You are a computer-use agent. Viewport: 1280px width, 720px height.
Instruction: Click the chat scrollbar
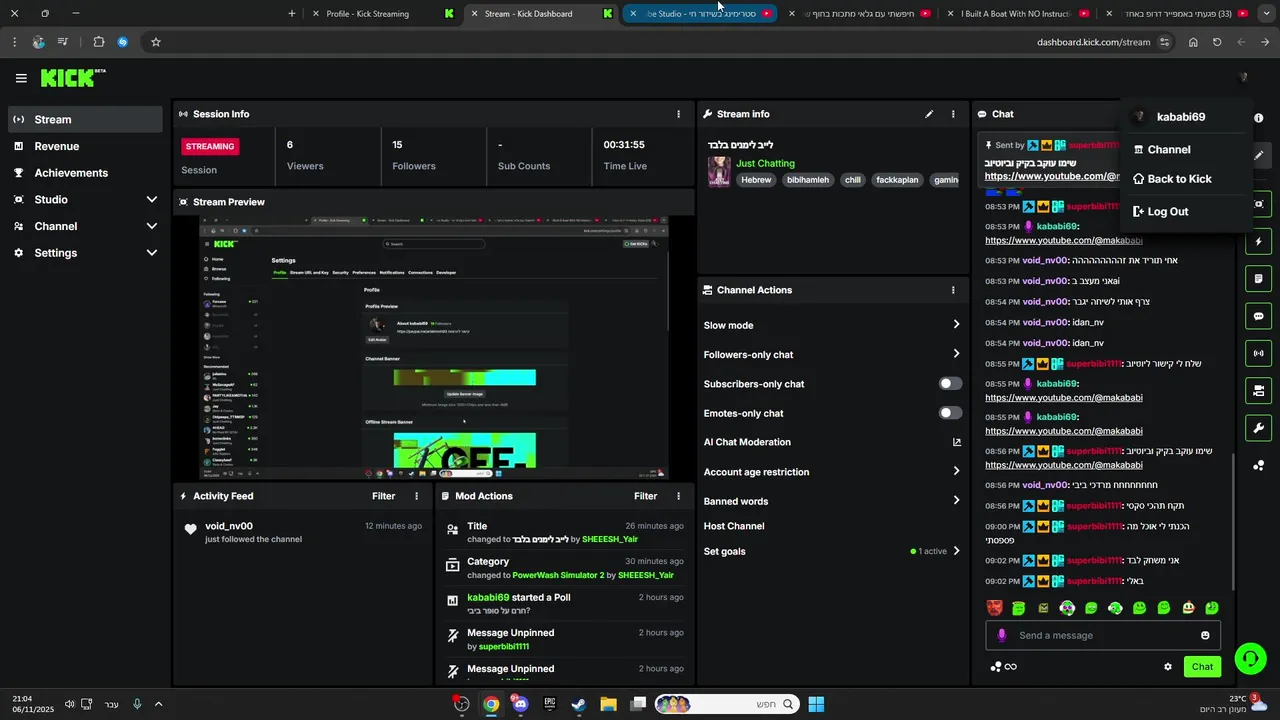pyautogui.click(x=1233, y=520)
